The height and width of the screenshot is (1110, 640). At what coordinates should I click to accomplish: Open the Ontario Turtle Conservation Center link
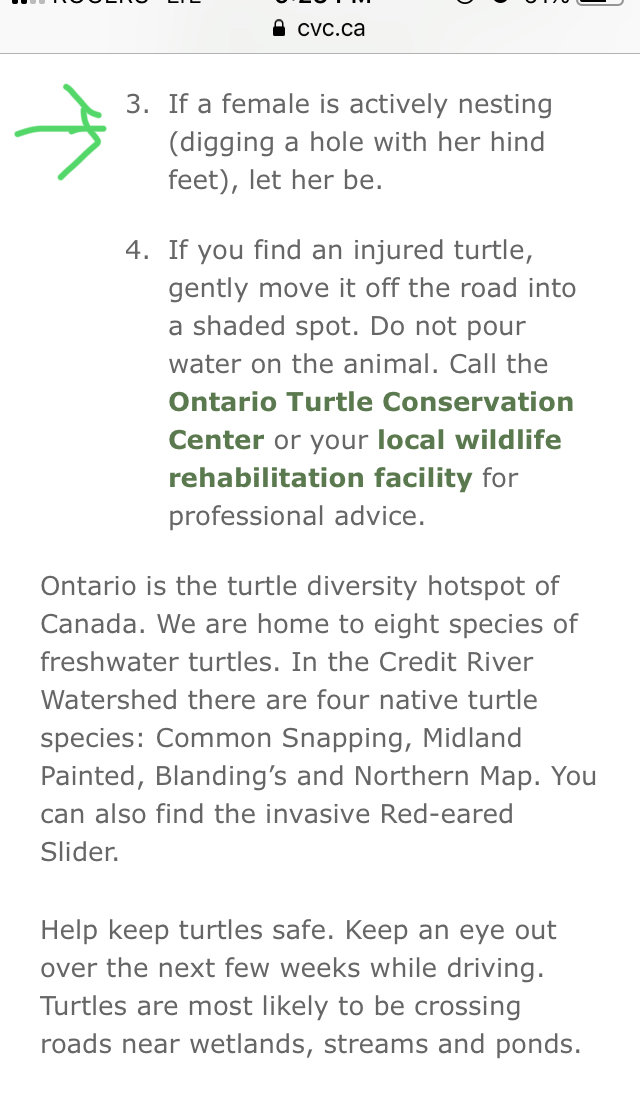click(x=371, y=420)
